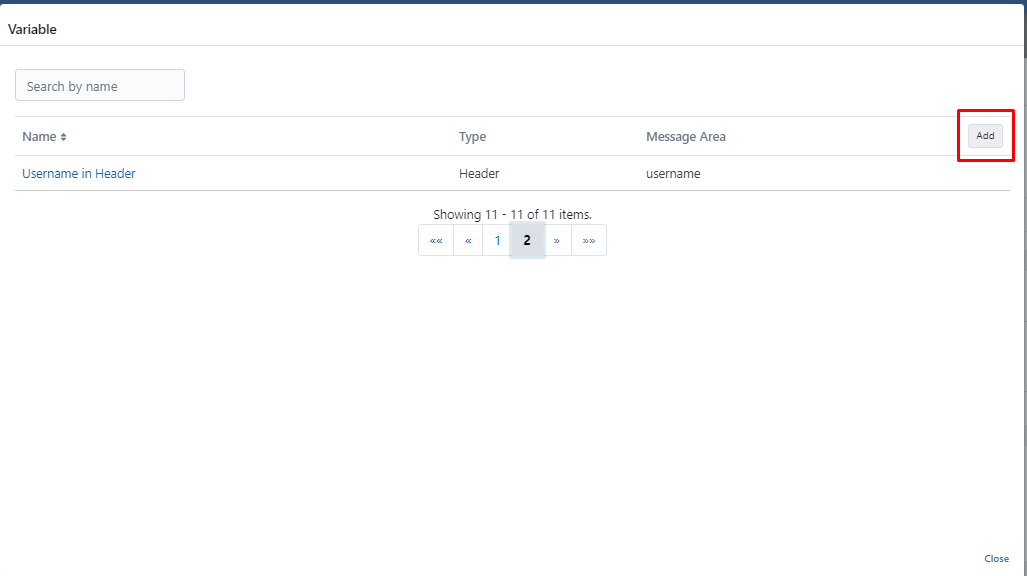1027x576 pixels.
Task: Click the Showing 11 - 11 items text
Action: 512,214
